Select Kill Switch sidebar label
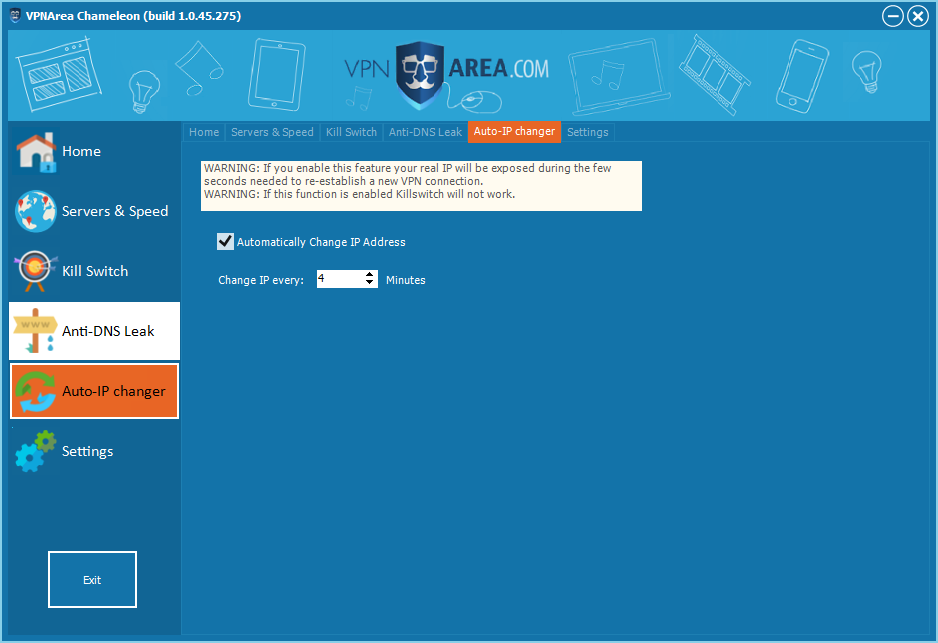The image size is (938, 643). tap(95, 271)
